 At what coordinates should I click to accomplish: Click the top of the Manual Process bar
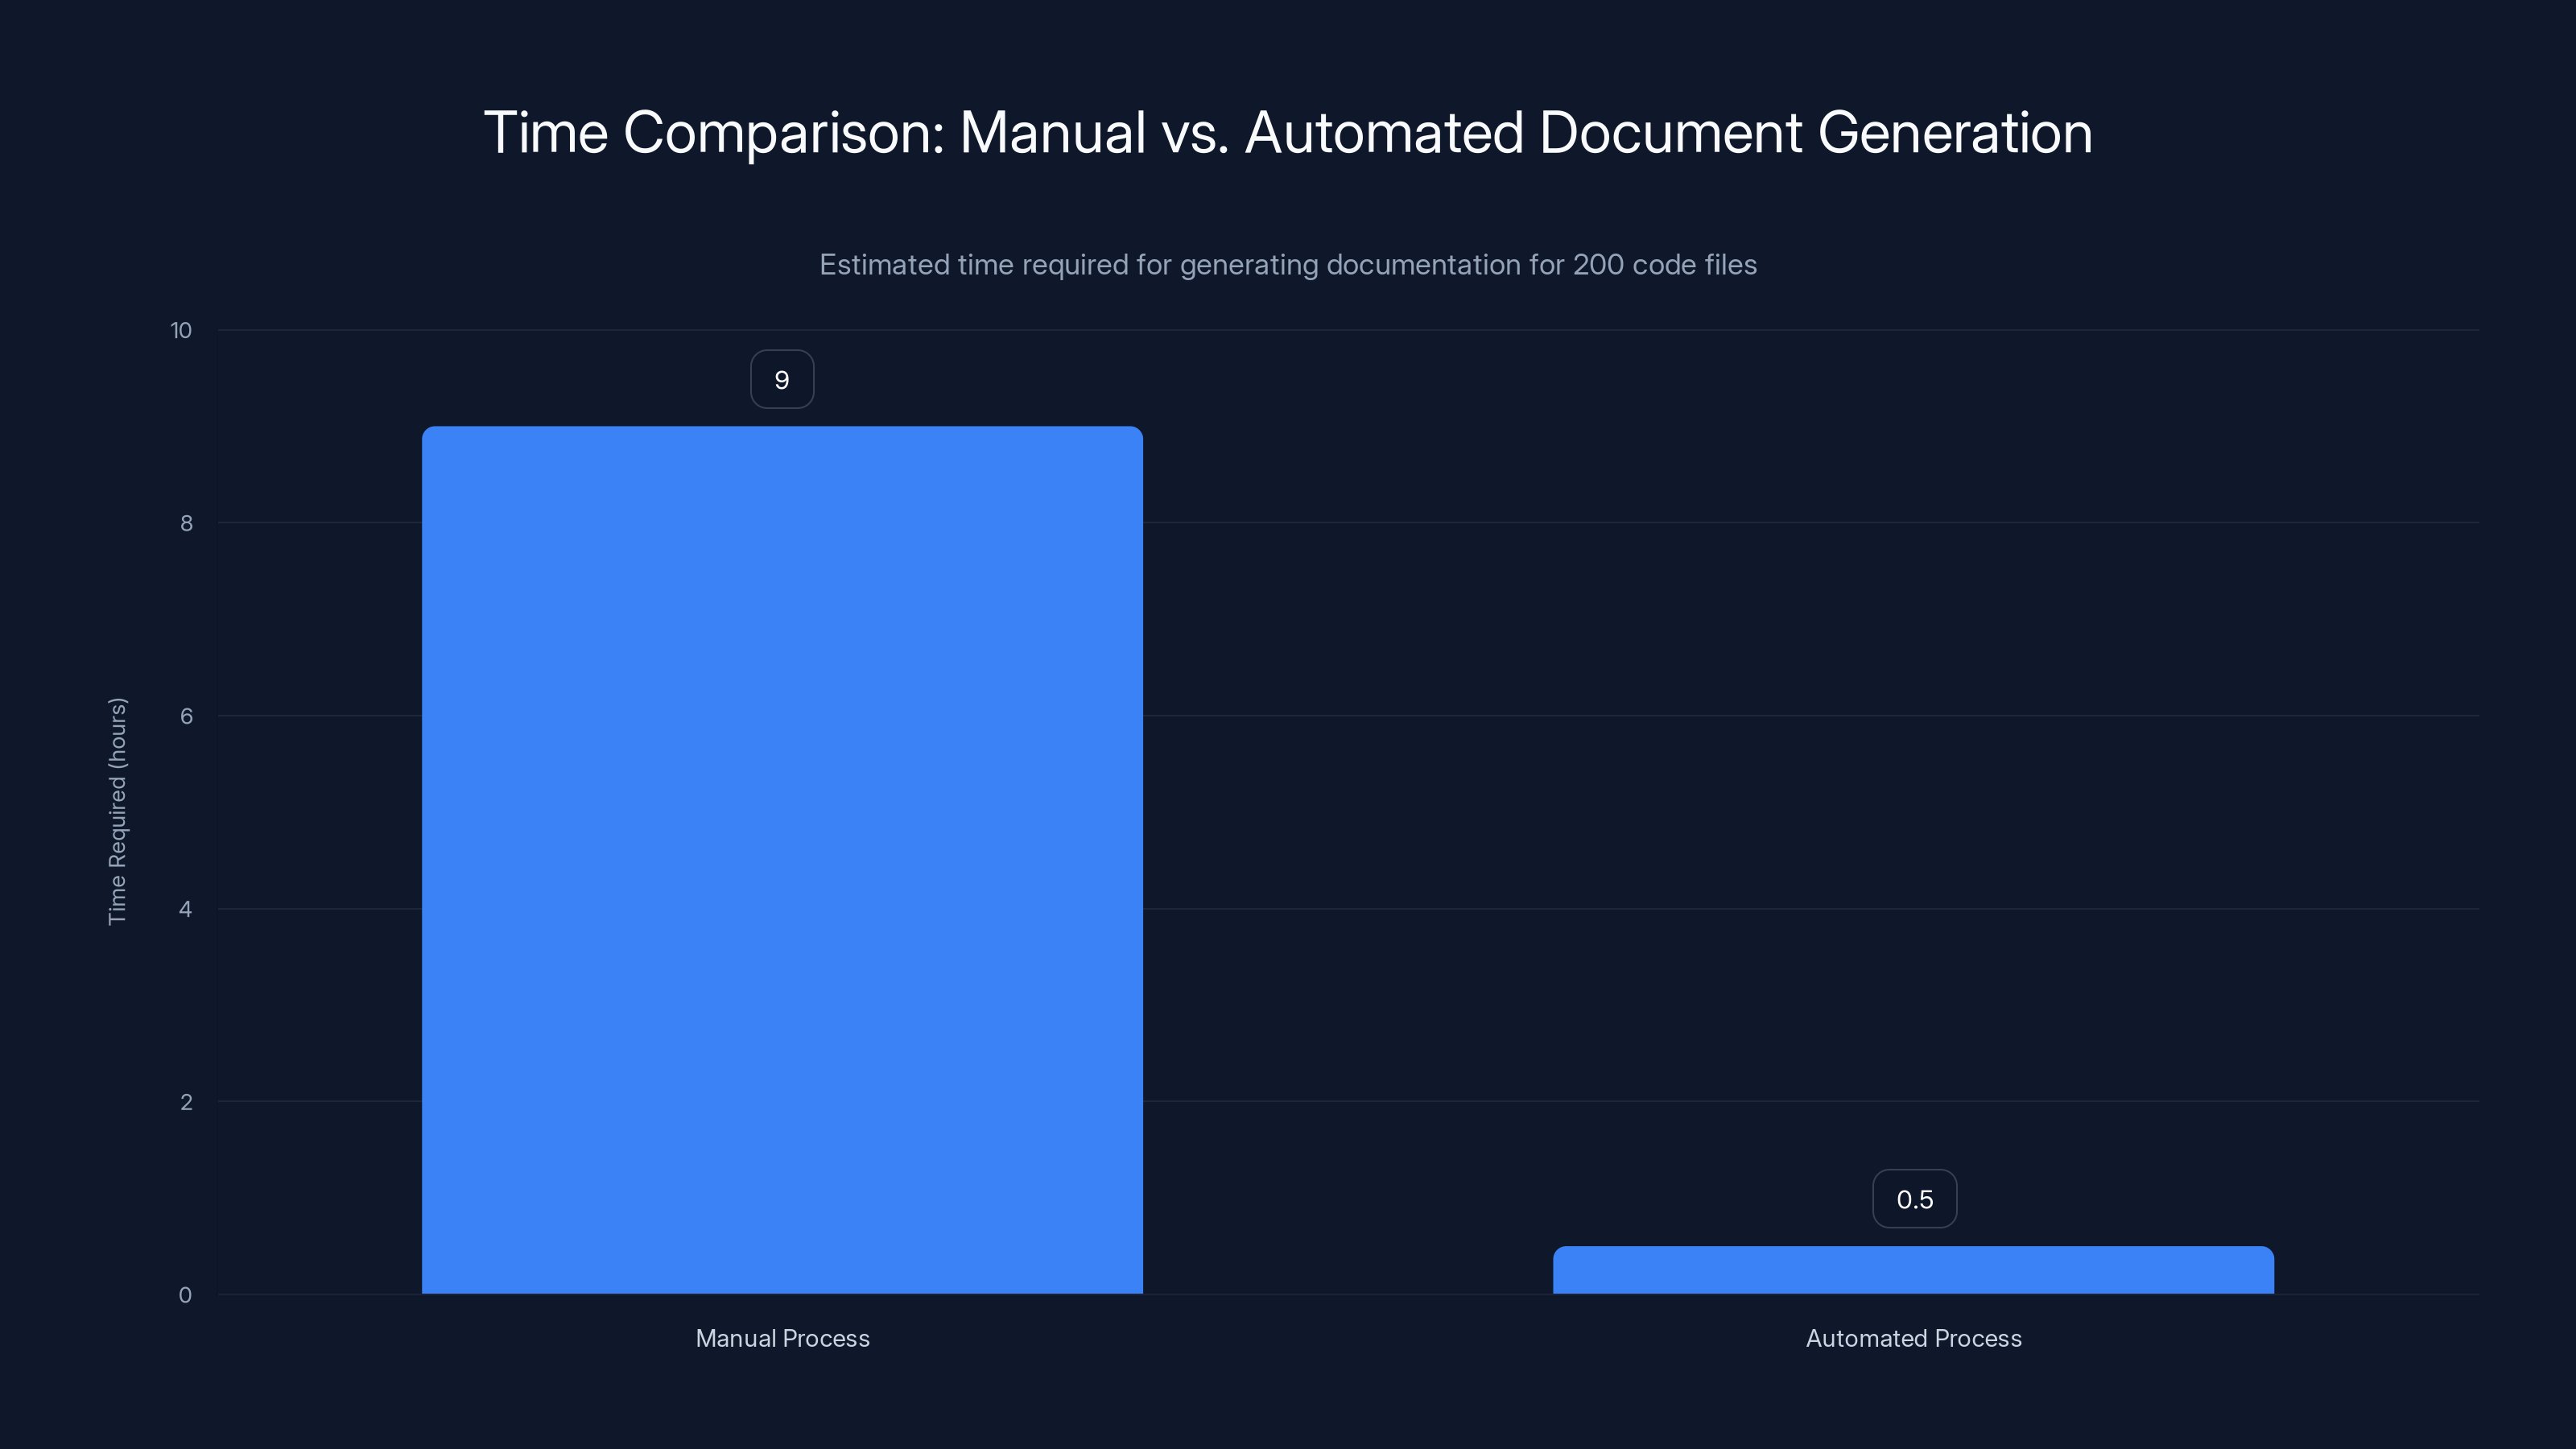tap(783, 430)
